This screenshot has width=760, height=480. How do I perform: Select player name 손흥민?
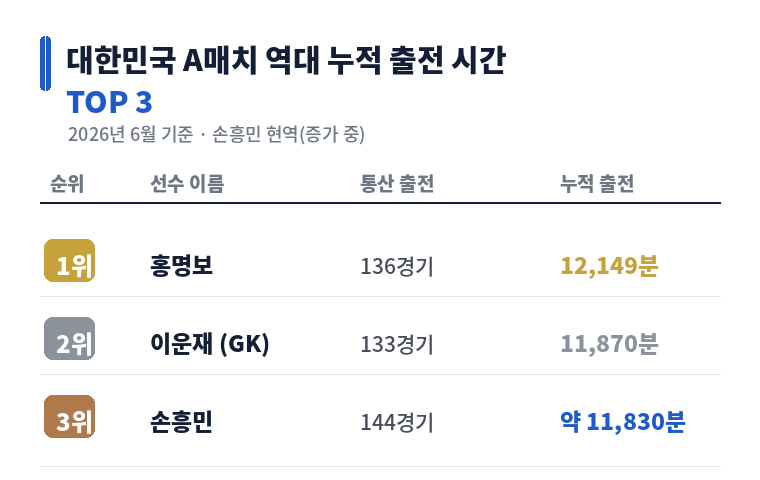[181, 422]
